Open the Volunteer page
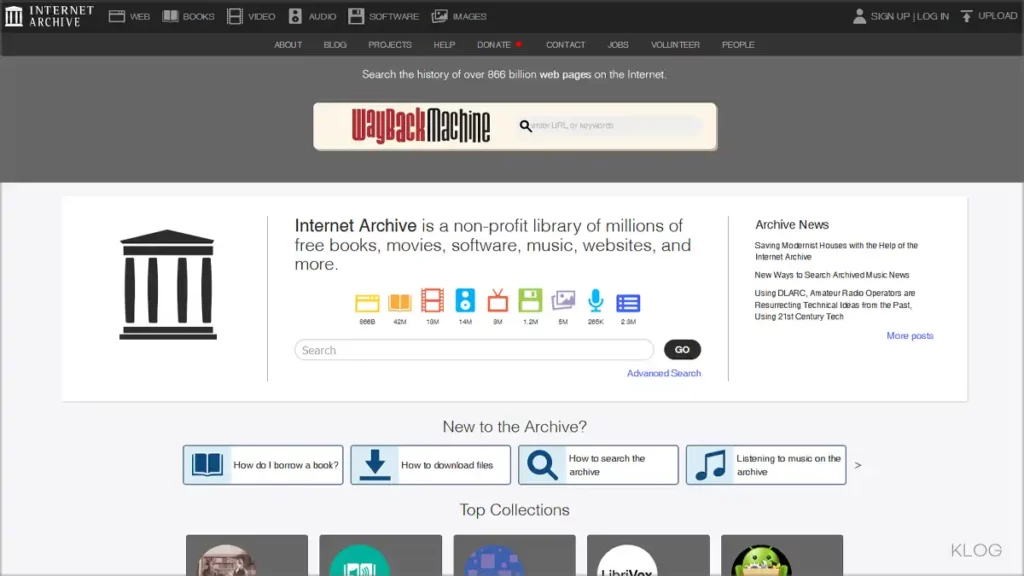The image size is (1024, 576). coord(675,45)
